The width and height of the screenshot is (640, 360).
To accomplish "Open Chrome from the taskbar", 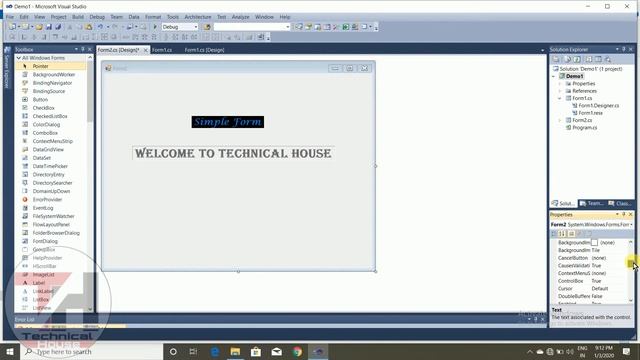I will pyautogui.click(x=297, y=351).
